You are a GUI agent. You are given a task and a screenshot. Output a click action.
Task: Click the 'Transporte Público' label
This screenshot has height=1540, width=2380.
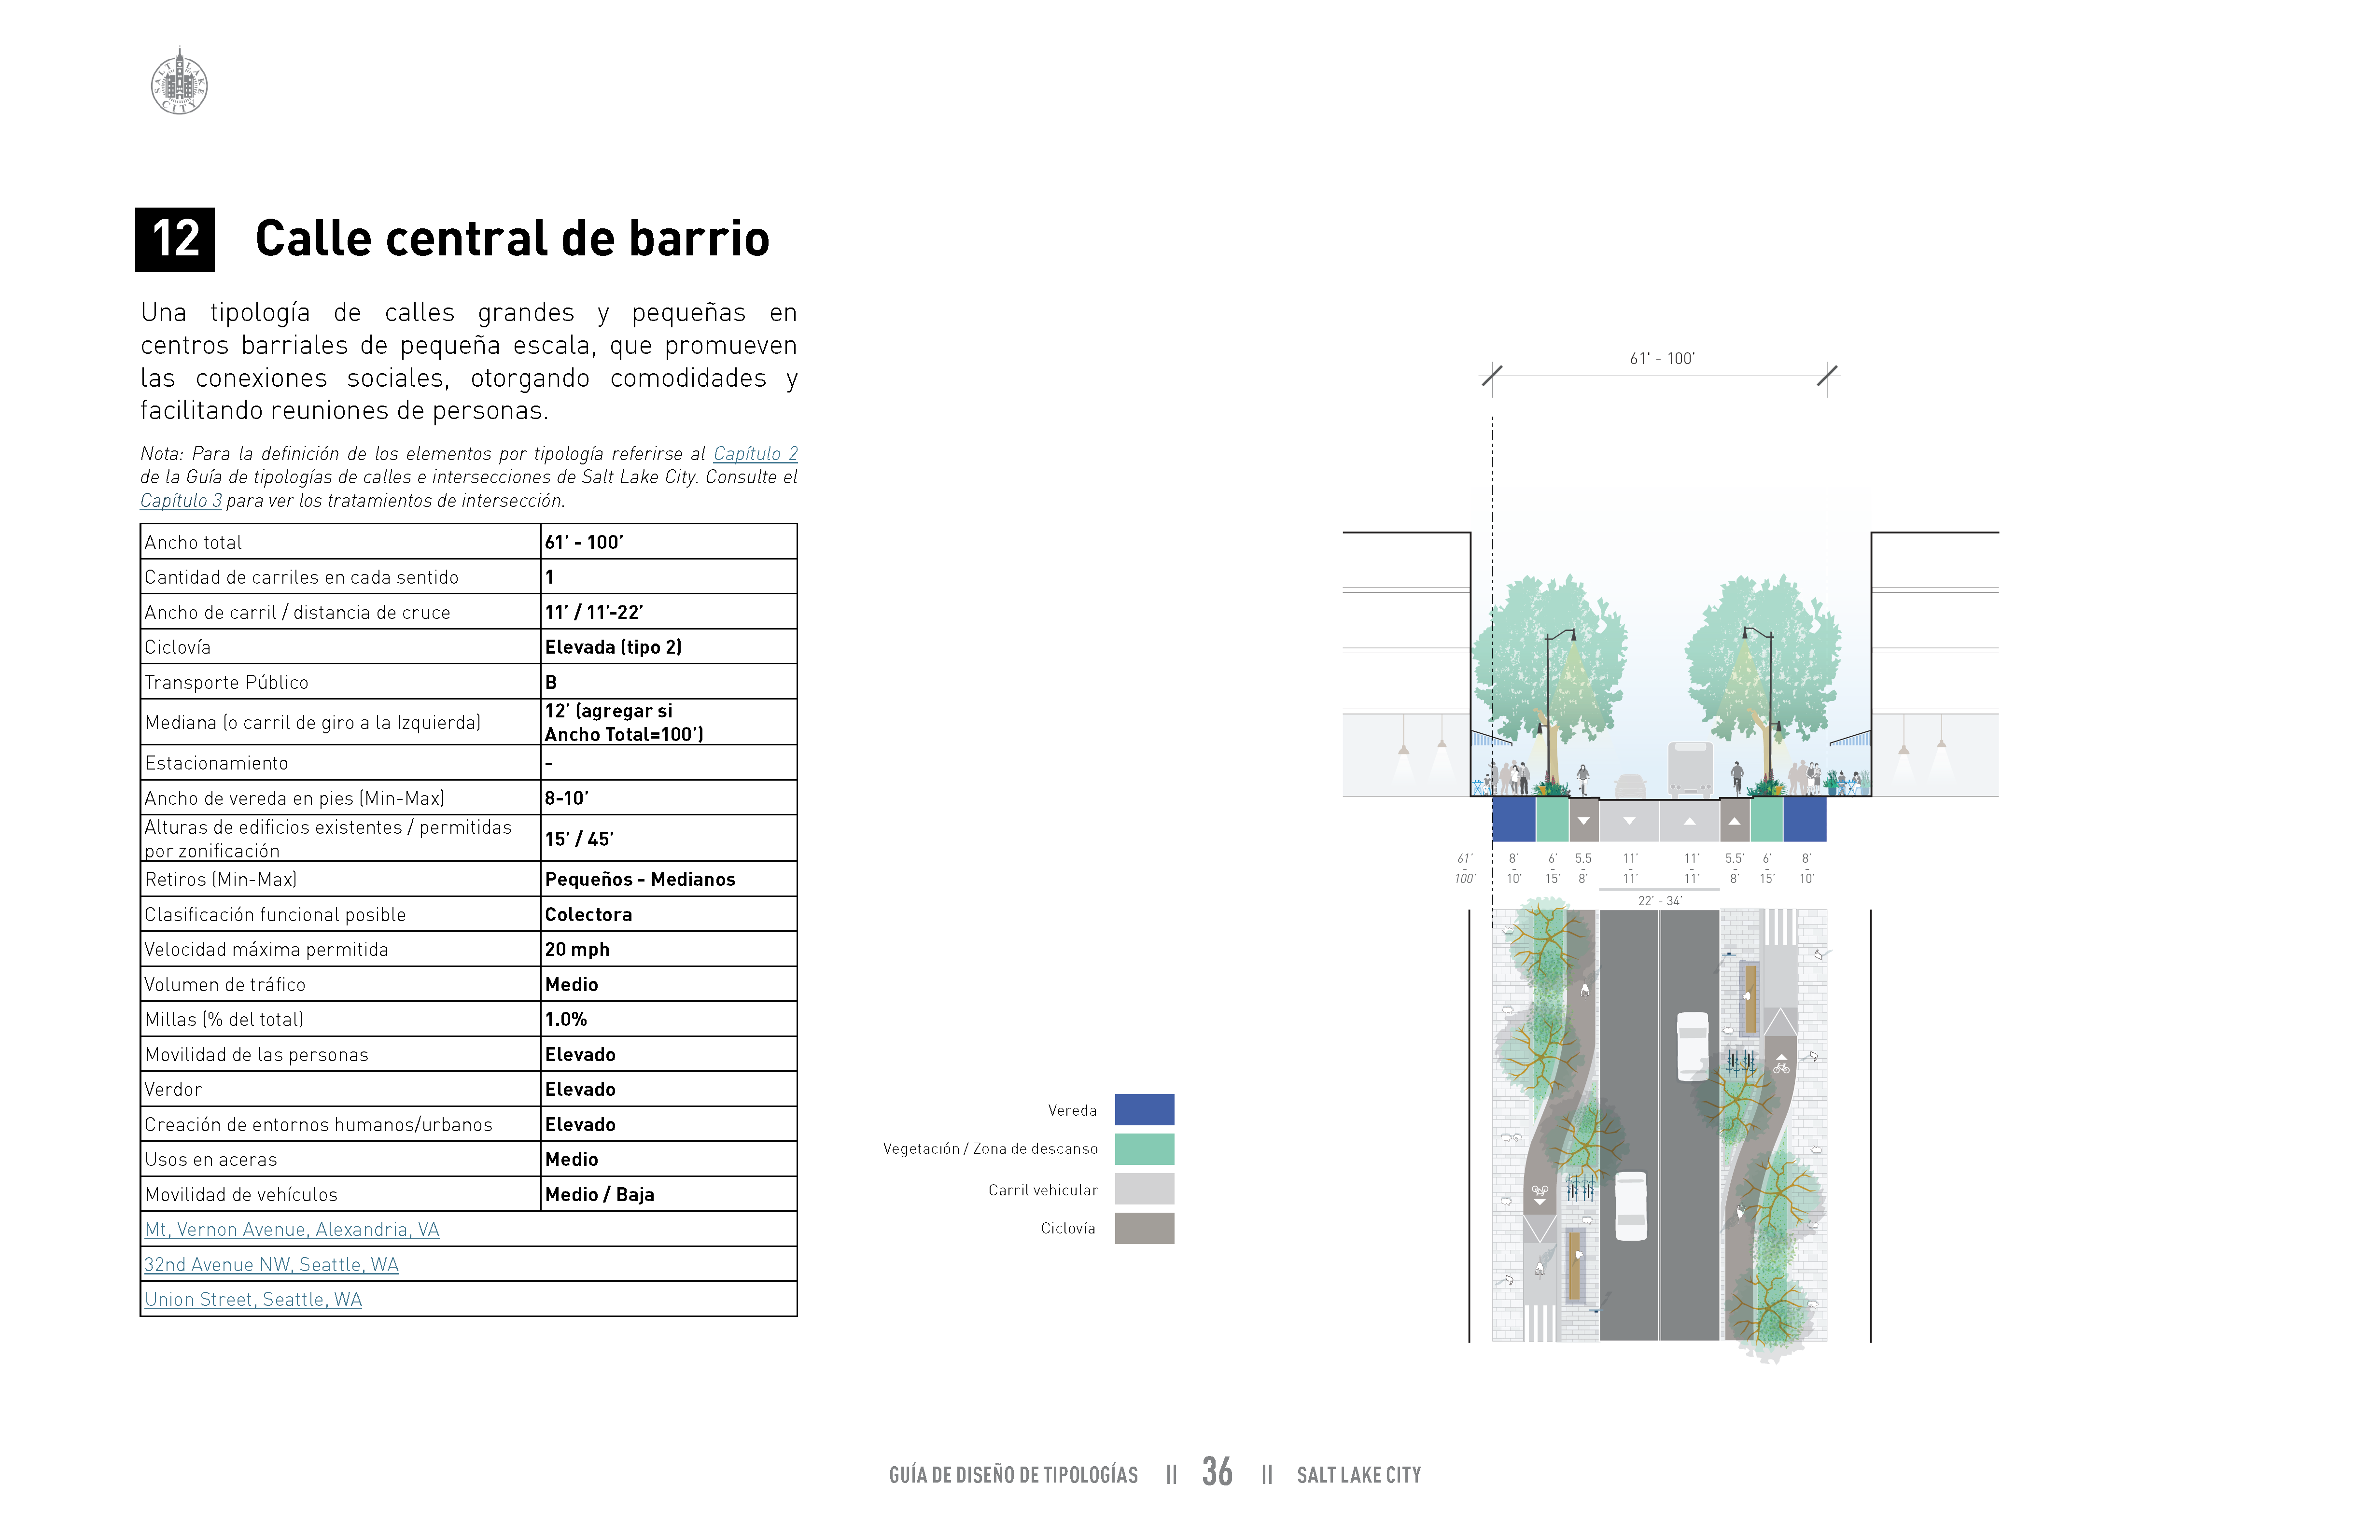226,683
